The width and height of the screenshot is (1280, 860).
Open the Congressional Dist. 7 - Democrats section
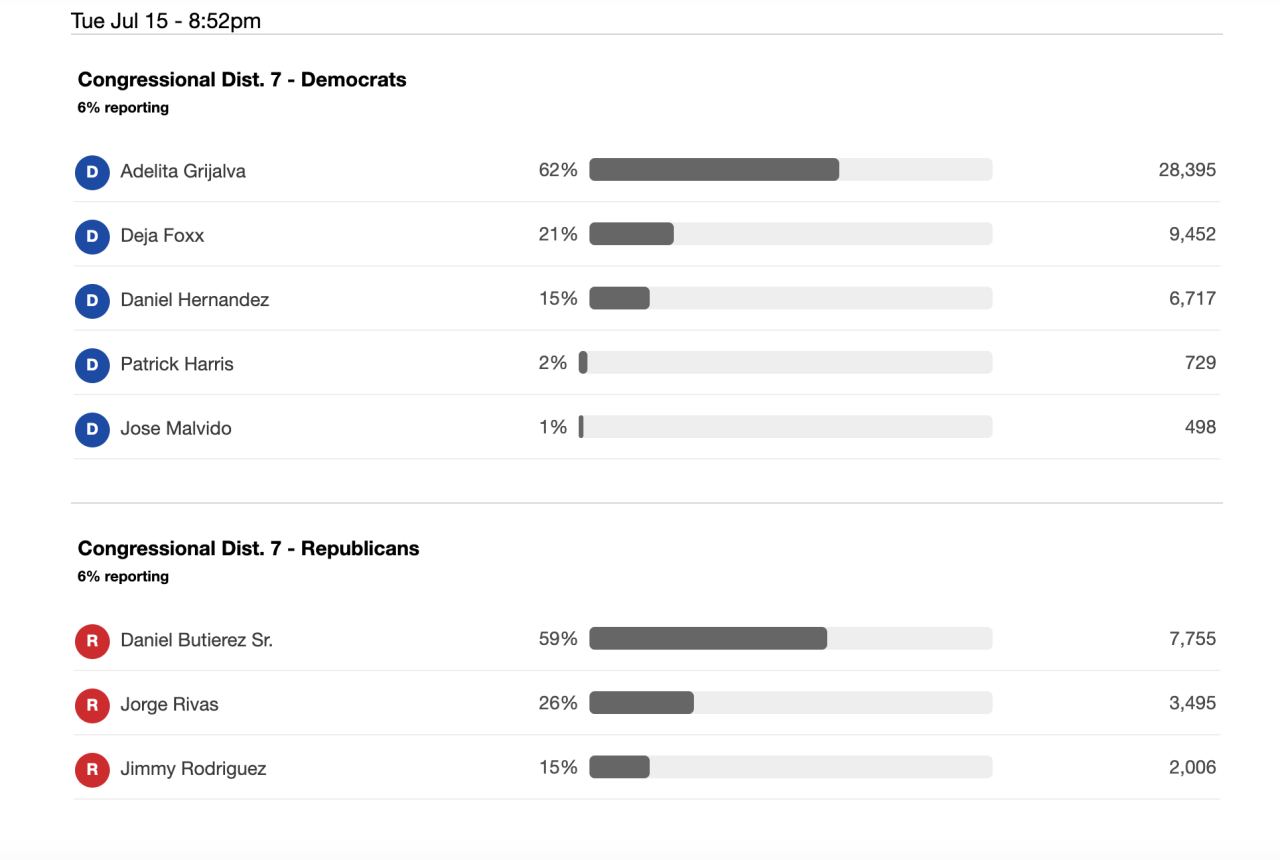click(241, 79)
